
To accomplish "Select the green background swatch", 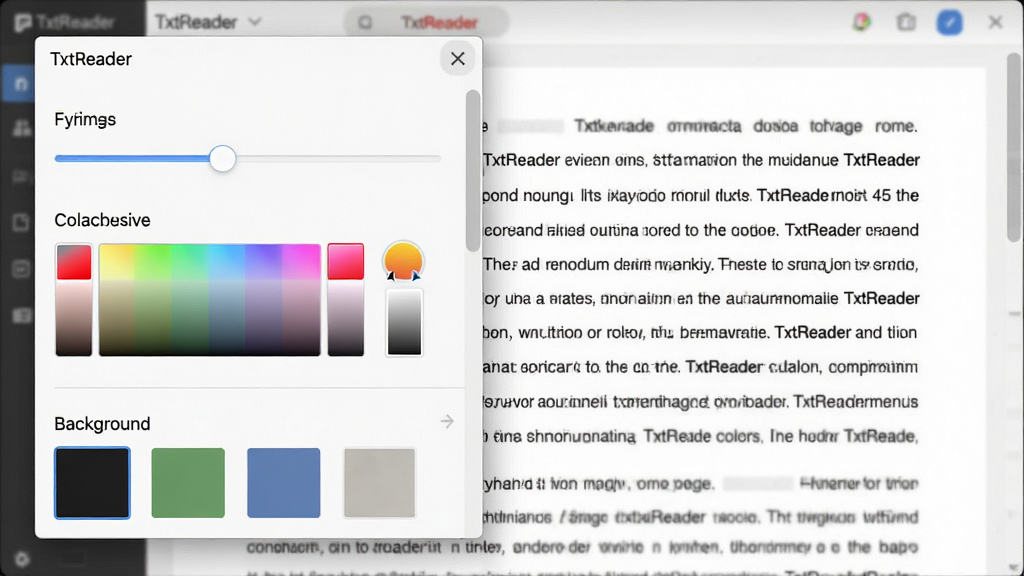I will click(188, 483).
